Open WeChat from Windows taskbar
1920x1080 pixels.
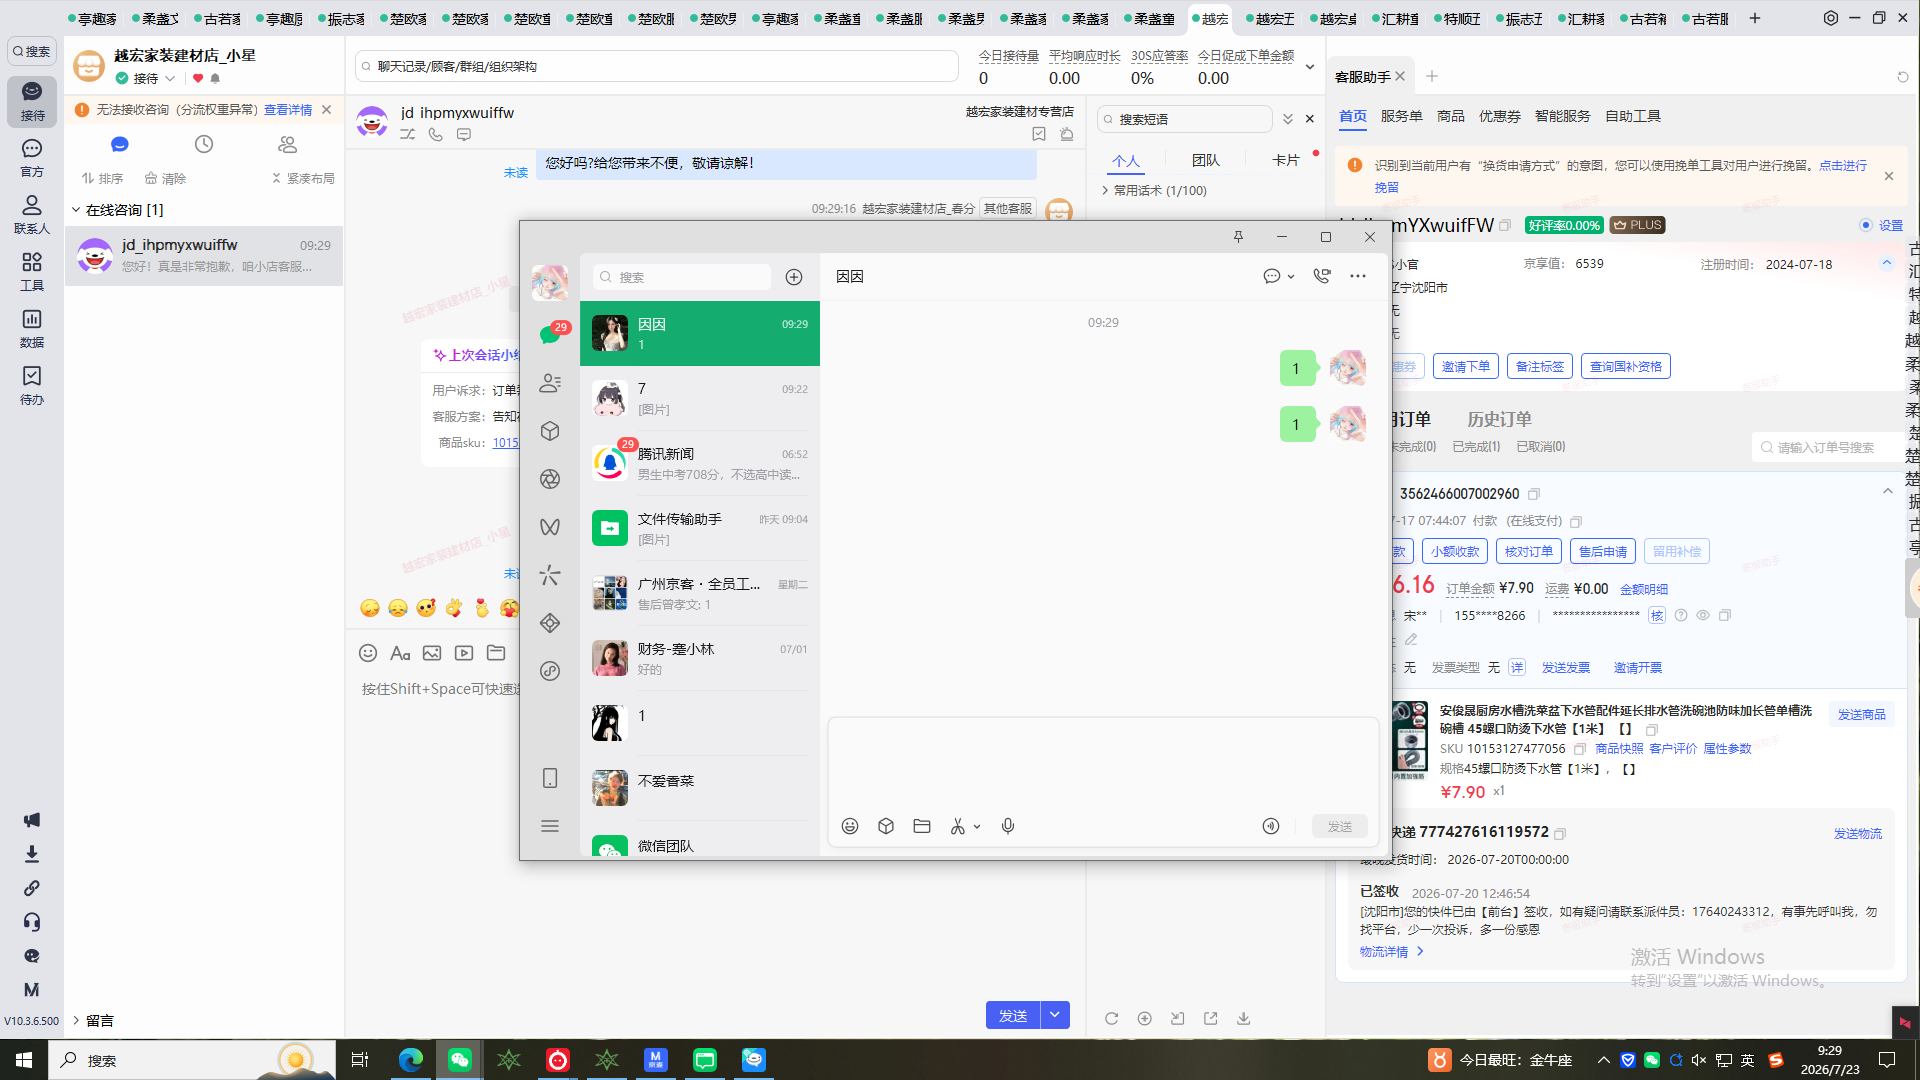[x=460, y=1060]
